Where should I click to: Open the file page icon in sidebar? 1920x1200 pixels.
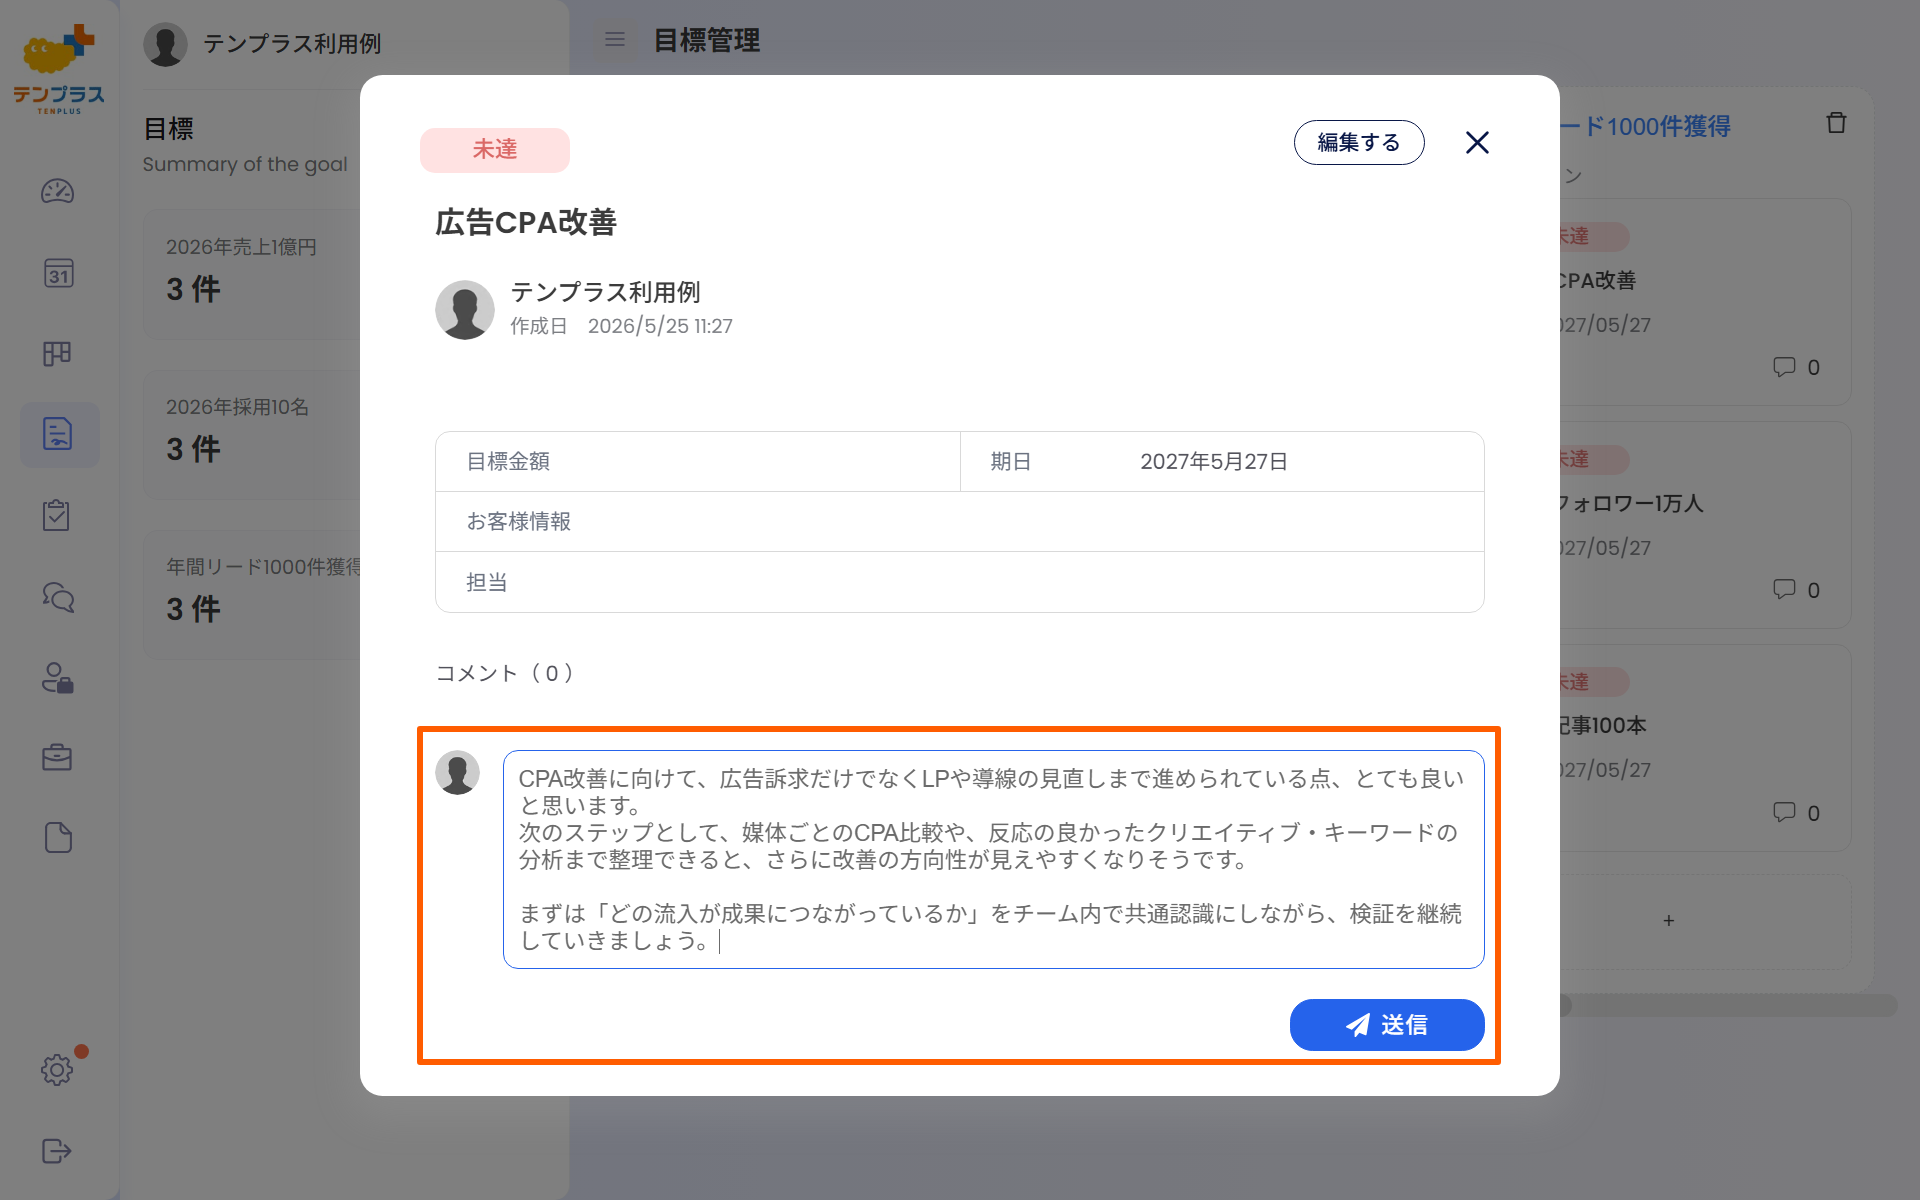click(x=58, y=838)
